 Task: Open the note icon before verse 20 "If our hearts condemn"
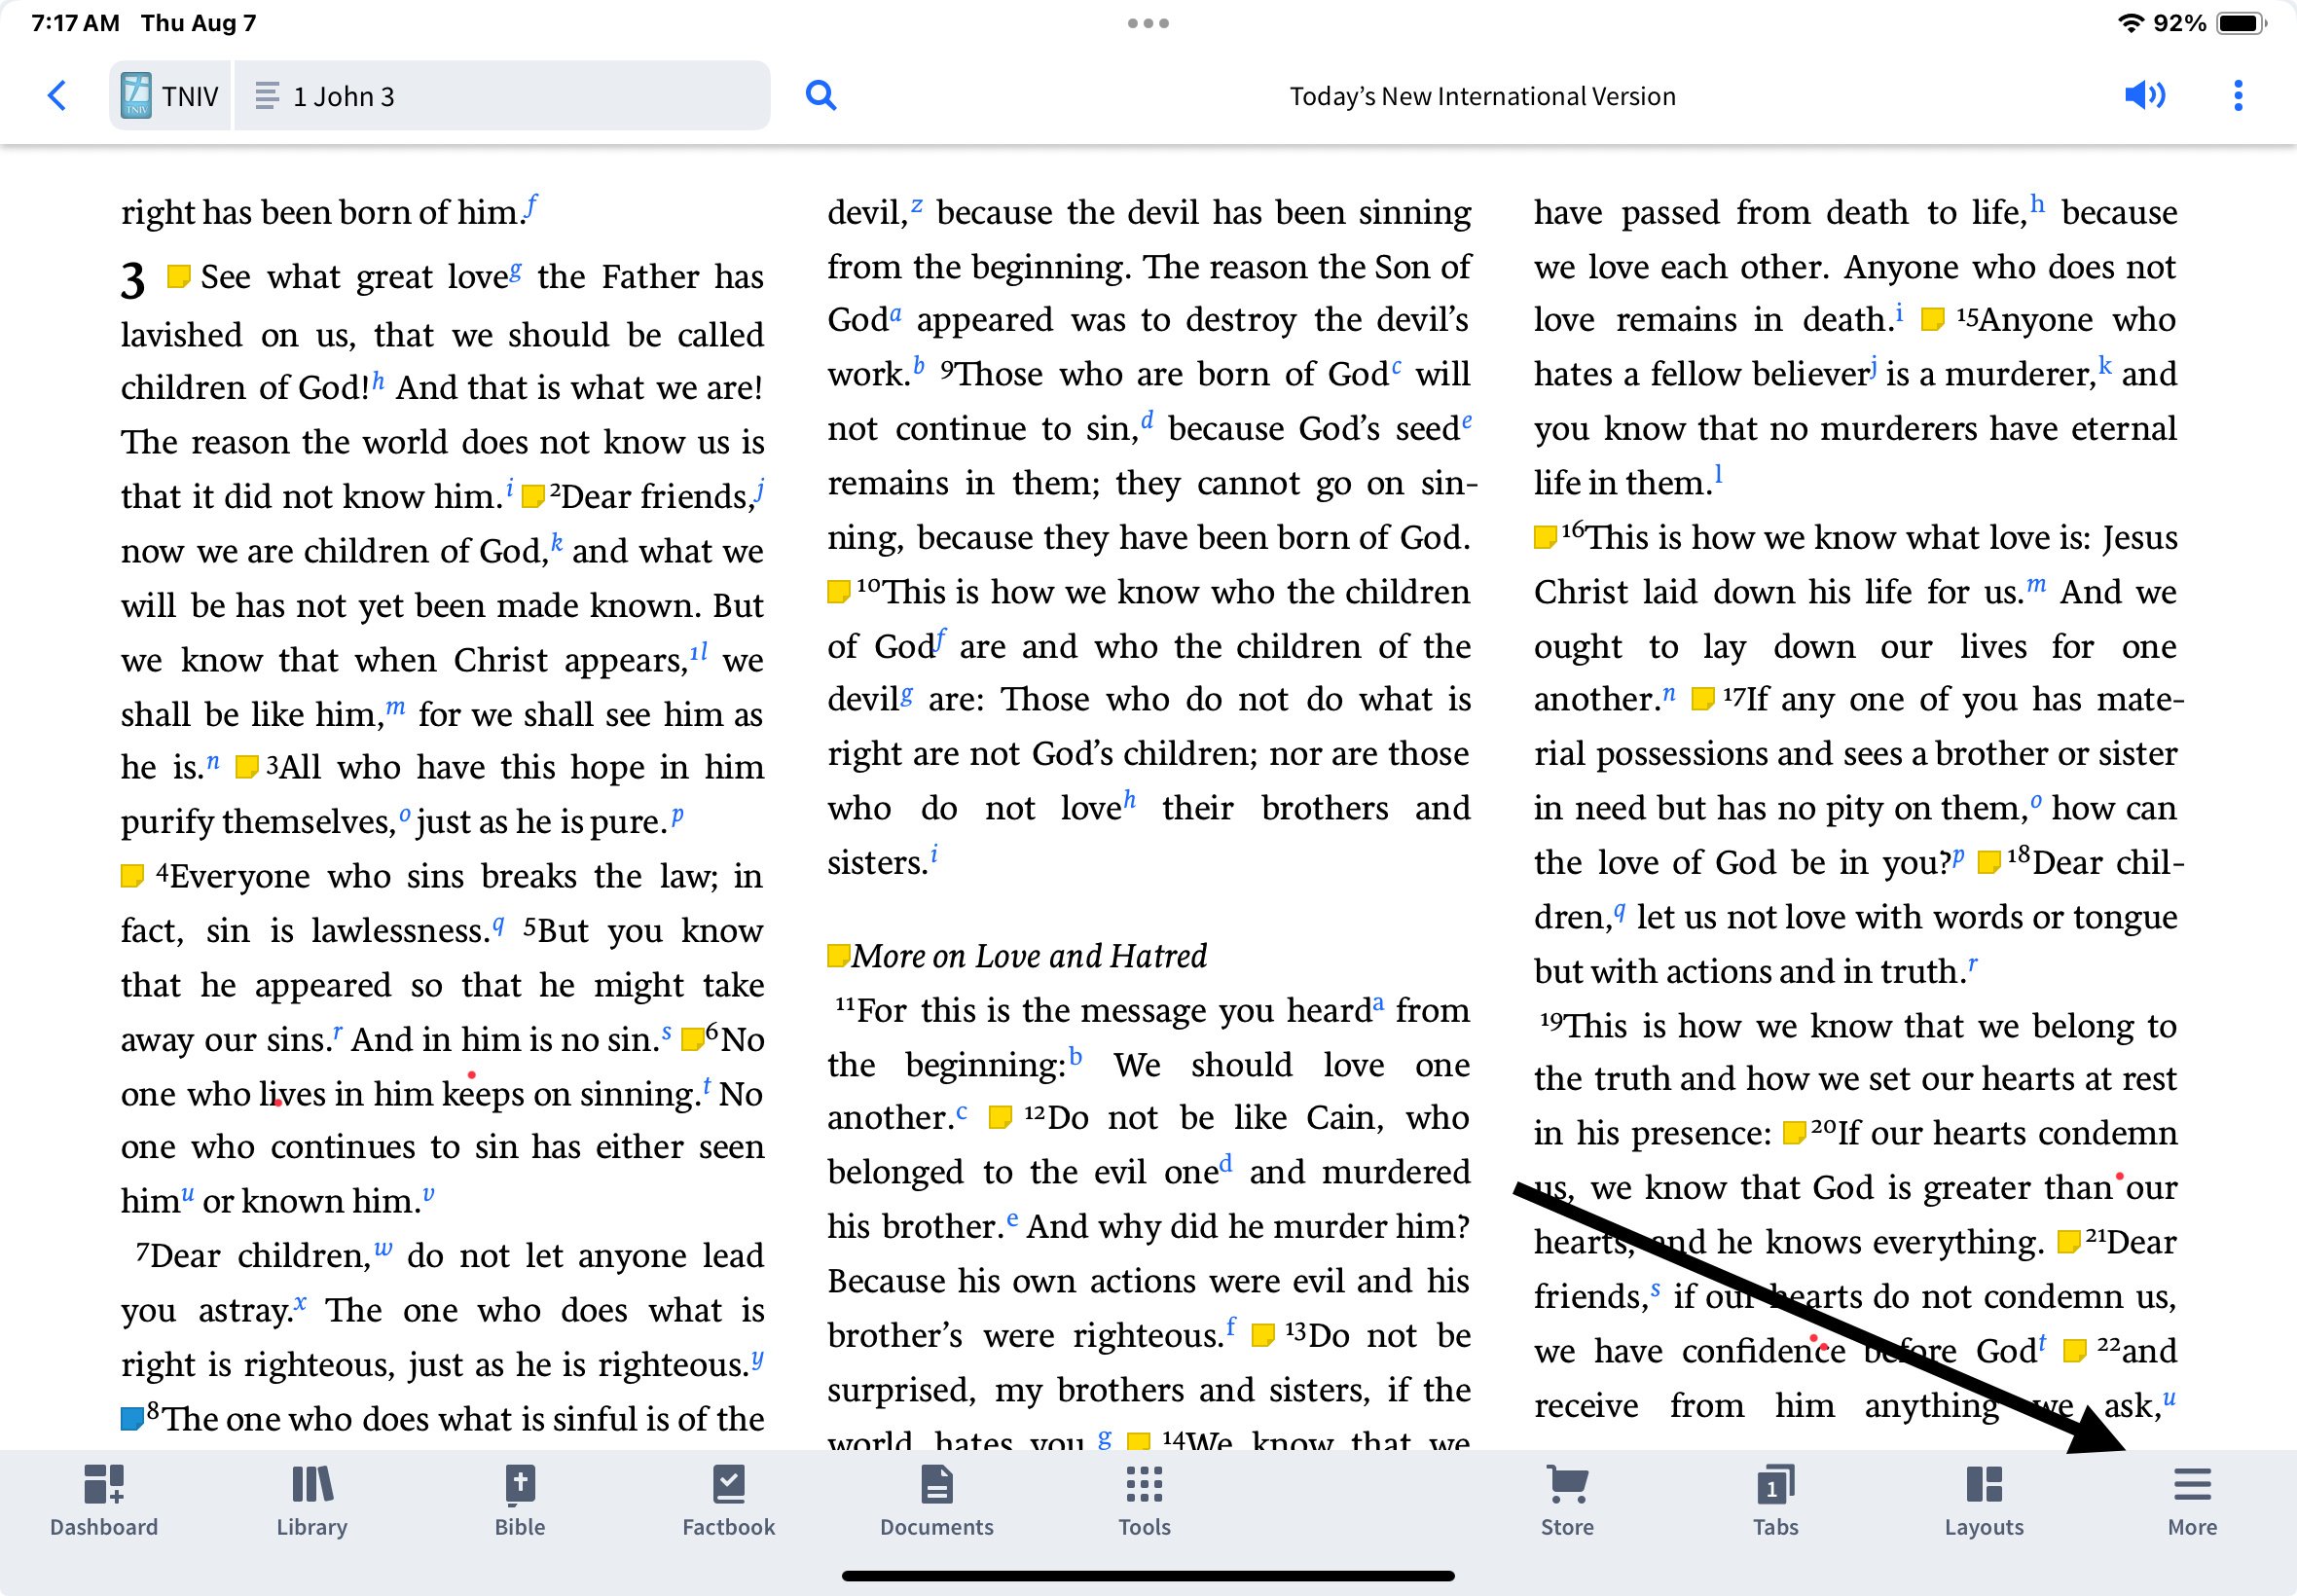[1794, 1132]
